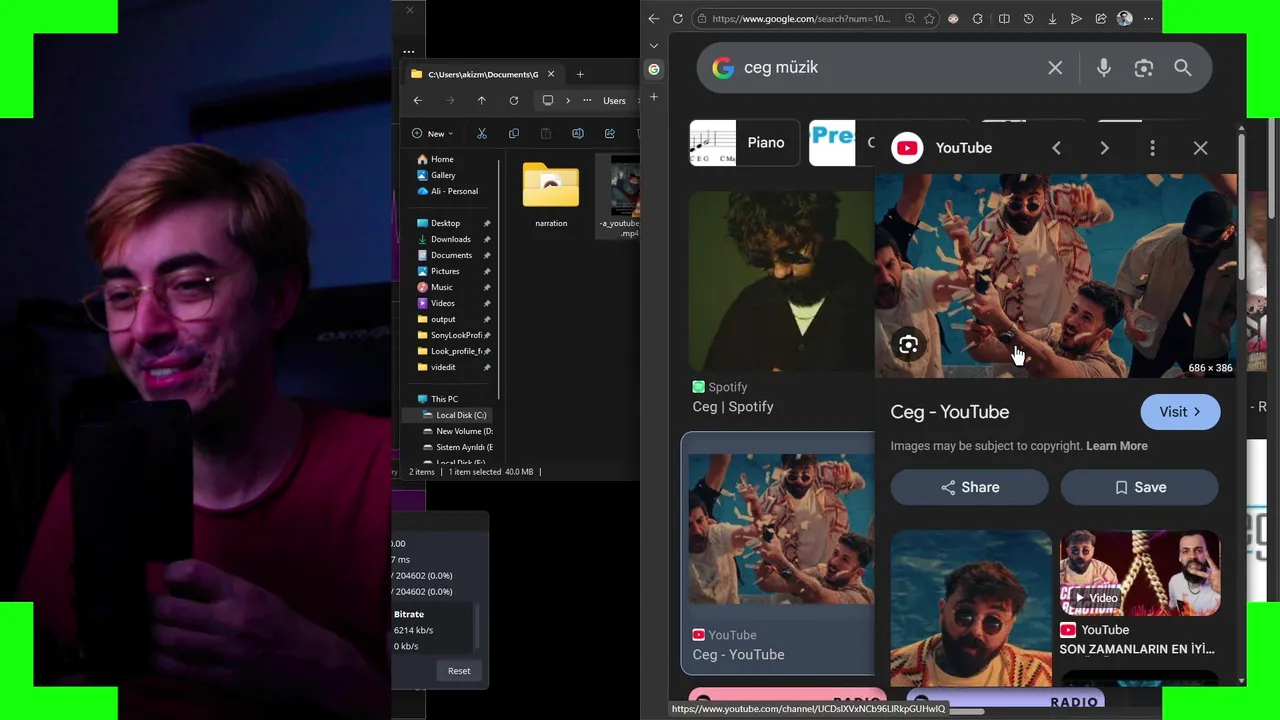Collapse the browser vertical tabs chevron
The image size is (1280, 720).
(x=653, y=45)
